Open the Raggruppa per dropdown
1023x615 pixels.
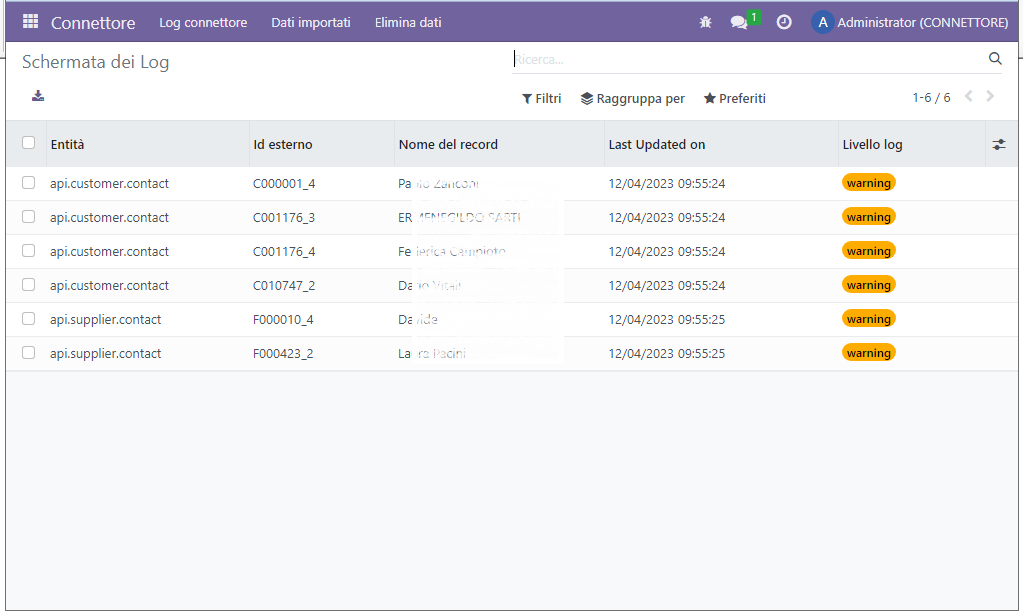coord(633,99)
